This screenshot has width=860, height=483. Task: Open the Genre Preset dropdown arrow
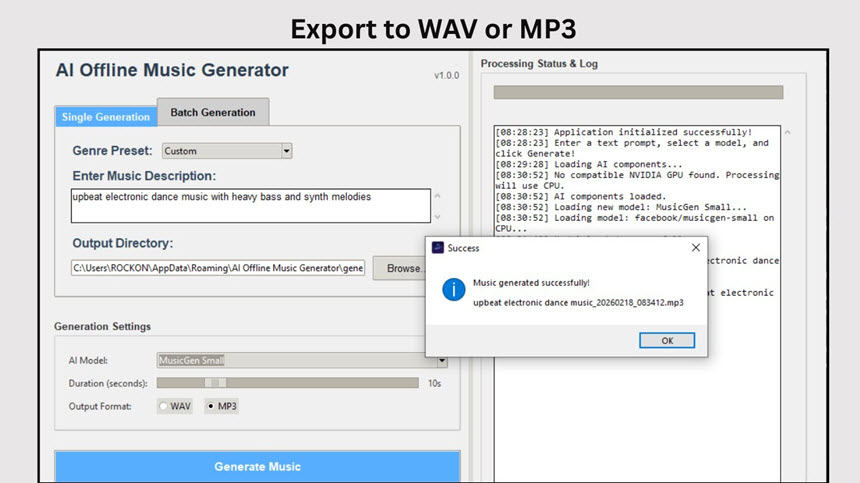[x=286, y=151]
